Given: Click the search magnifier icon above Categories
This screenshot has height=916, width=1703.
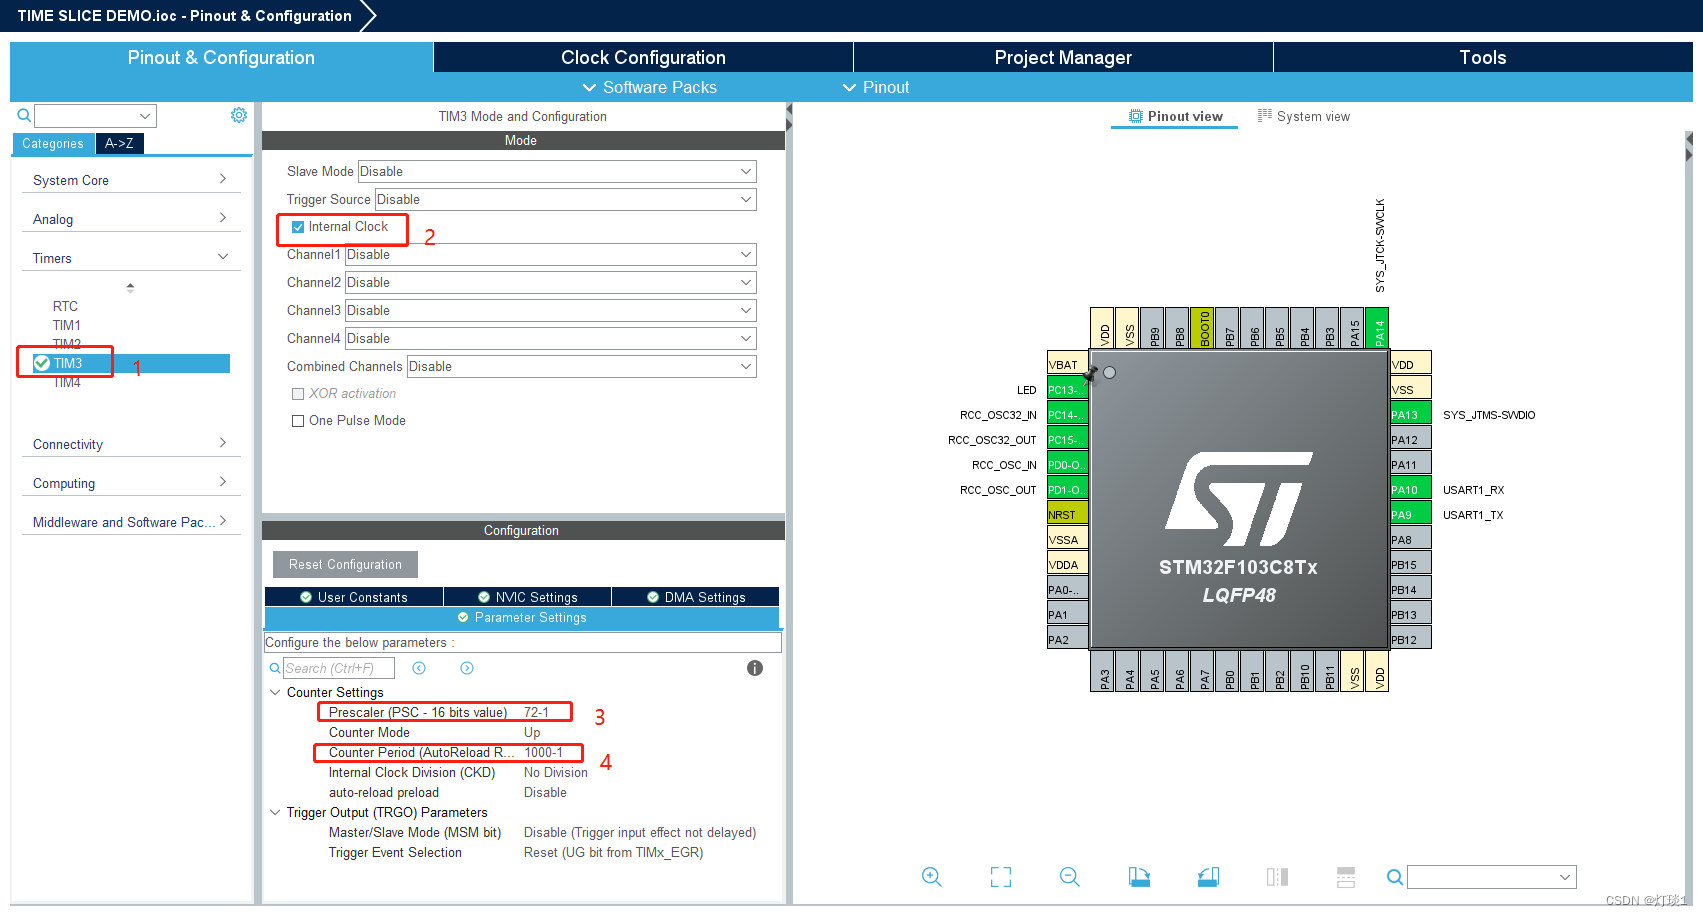Looking at the screenshot, I should (x=24, y=116).
